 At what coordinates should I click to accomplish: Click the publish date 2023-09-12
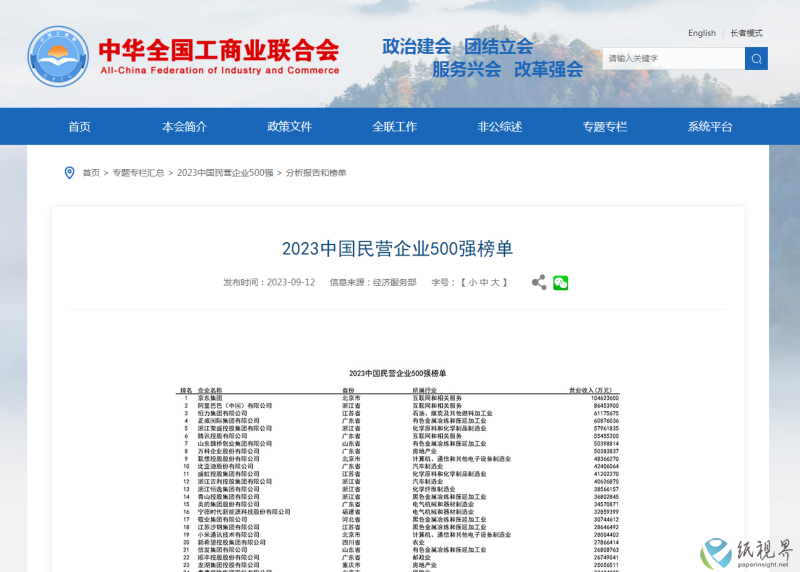[x=291, y=282]
